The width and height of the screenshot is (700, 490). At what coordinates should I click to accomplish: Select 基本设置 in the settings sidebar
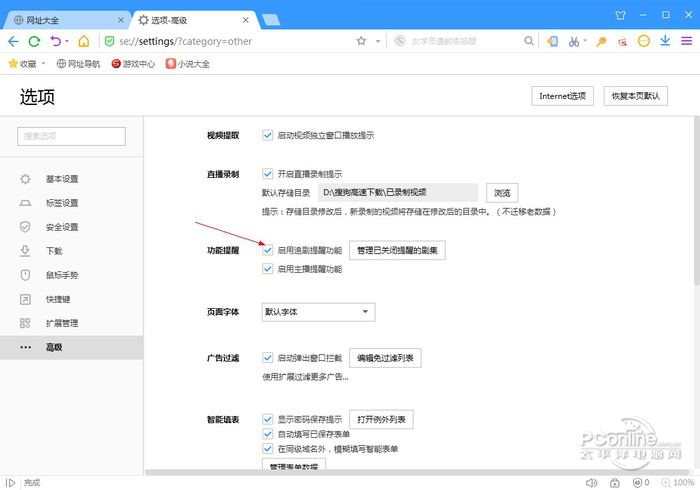(62, 179)
